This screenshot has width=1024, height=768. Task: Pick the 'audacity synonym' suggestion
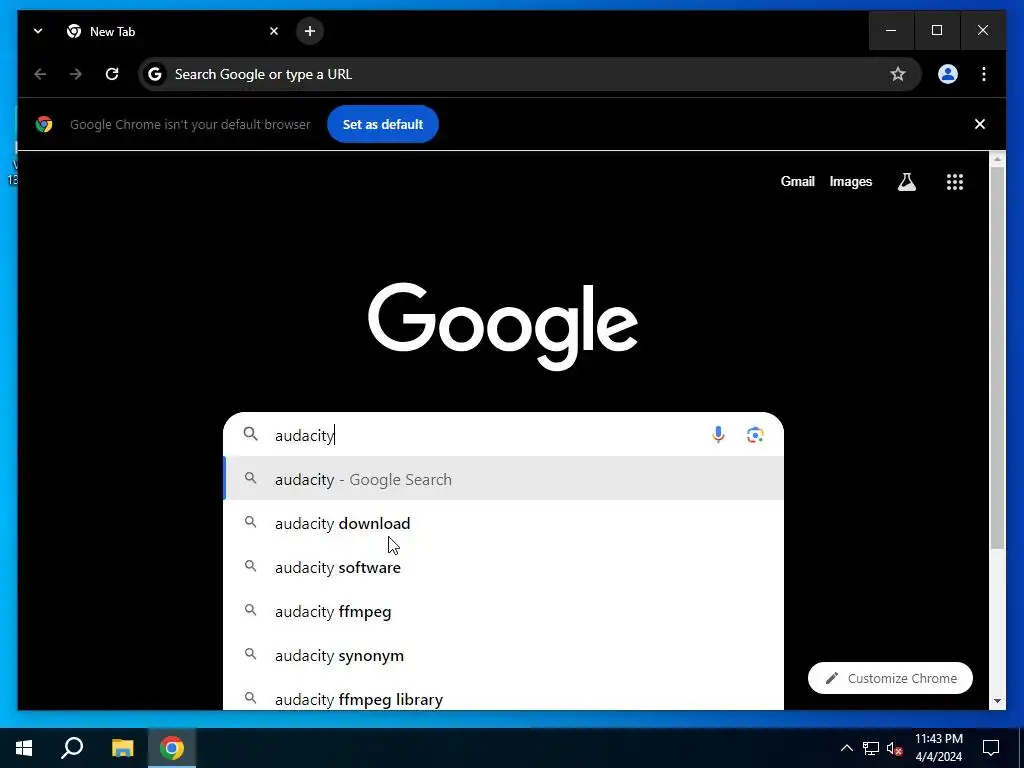[x=504, y=655]
